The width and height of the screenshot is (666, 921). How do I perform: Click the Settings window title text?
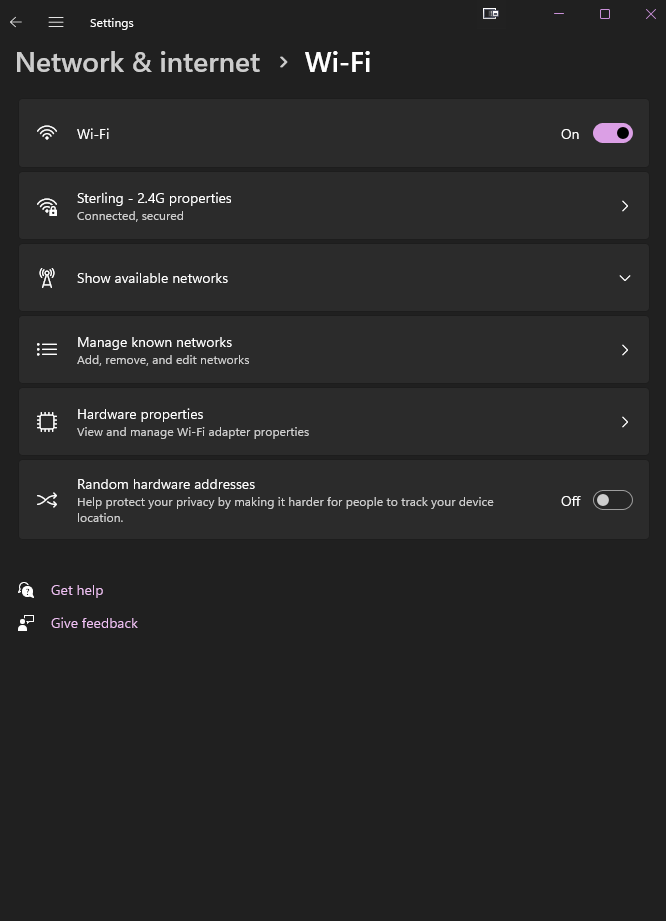click(x=111, y=23)
